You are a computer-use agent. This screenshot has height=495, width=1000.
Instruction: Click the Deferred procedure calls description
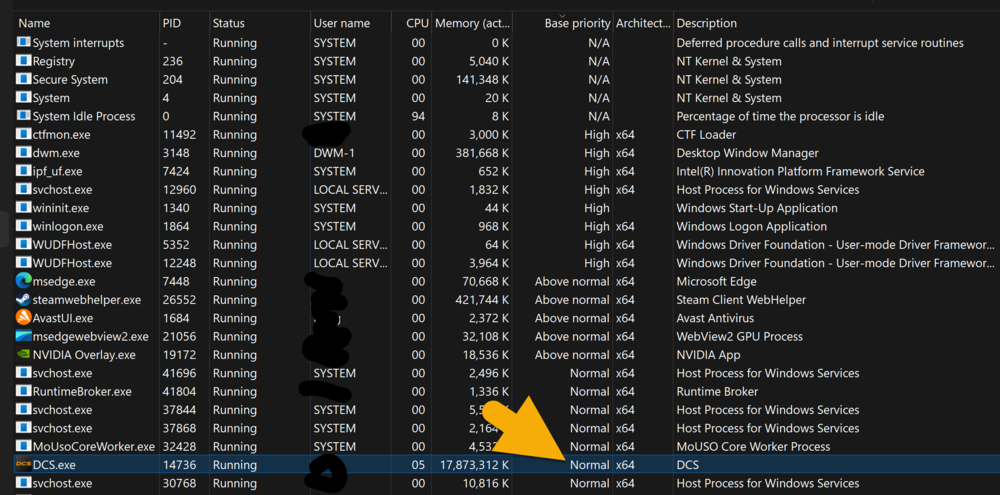pos(820,43)
